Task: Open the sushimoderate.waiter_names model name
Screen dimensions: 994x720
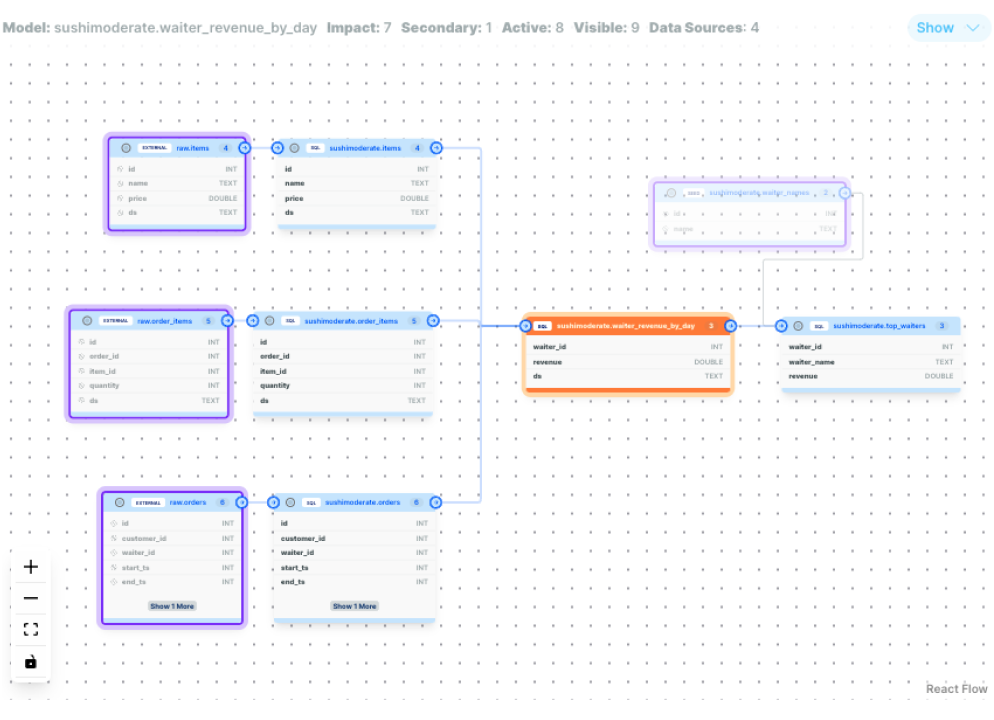Action: [759, 193]
